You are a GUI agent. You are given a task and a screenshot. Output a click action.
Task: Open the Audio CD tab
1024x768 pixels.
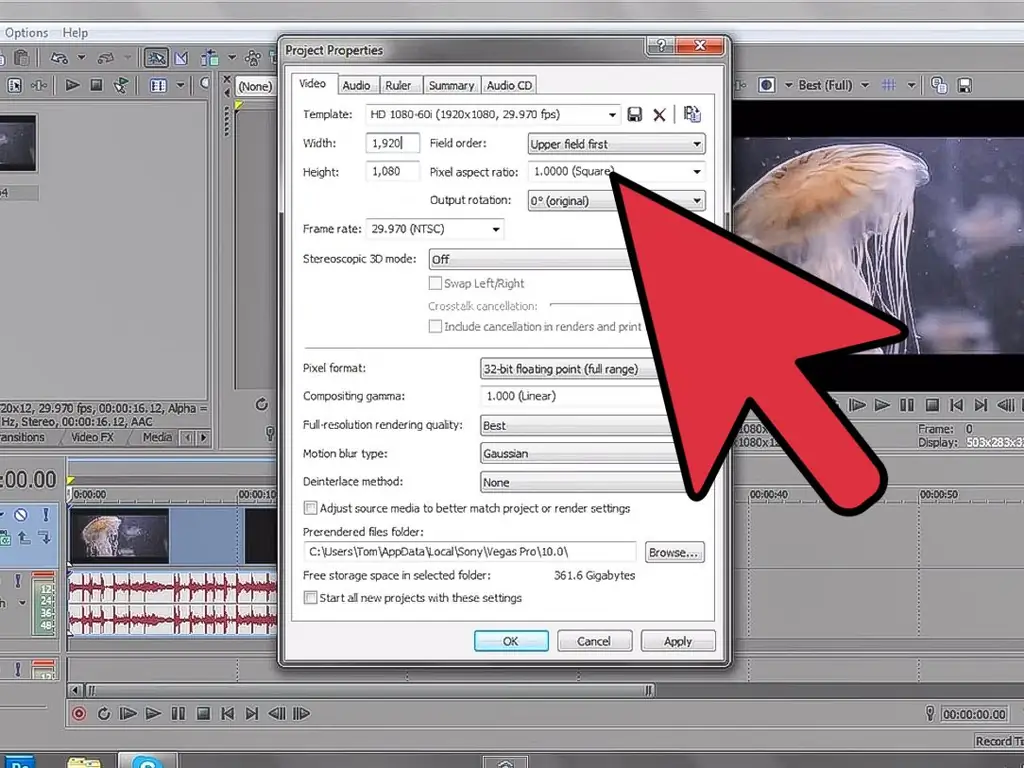(509, 86)
